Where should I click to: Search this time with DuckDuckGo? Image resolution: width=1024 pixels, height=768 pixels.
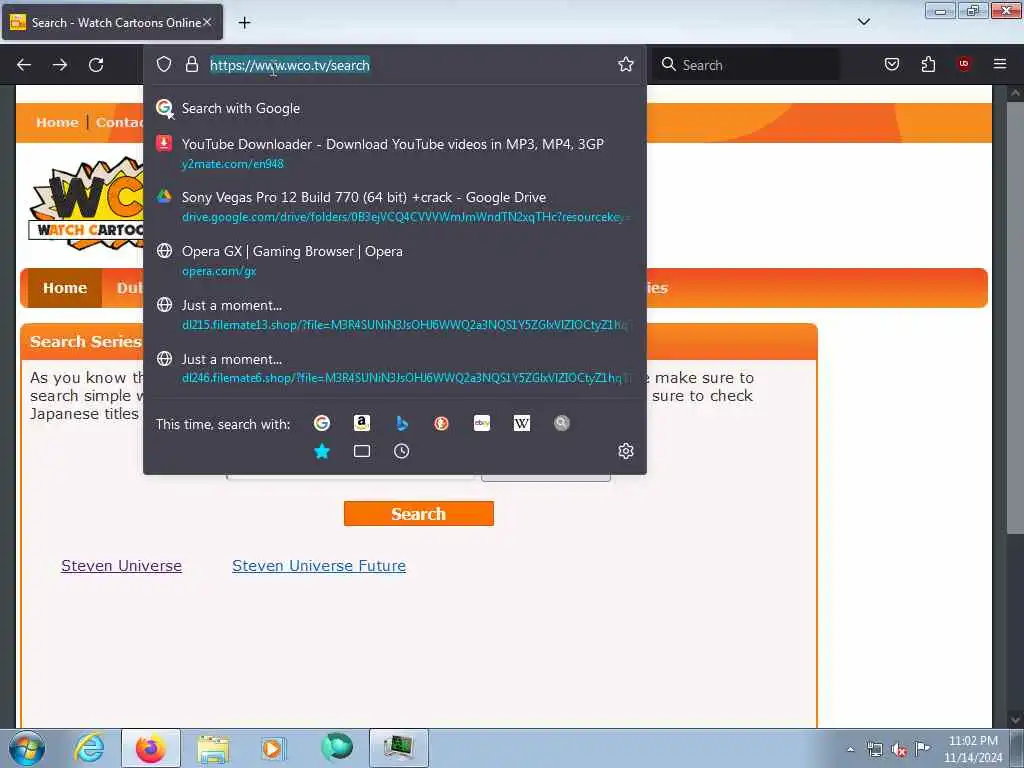[441, 423]
